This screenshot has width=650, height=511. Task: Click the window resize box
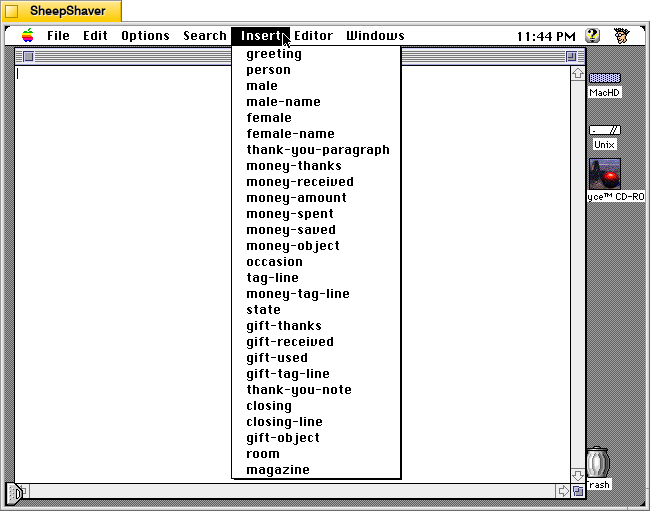578,491
